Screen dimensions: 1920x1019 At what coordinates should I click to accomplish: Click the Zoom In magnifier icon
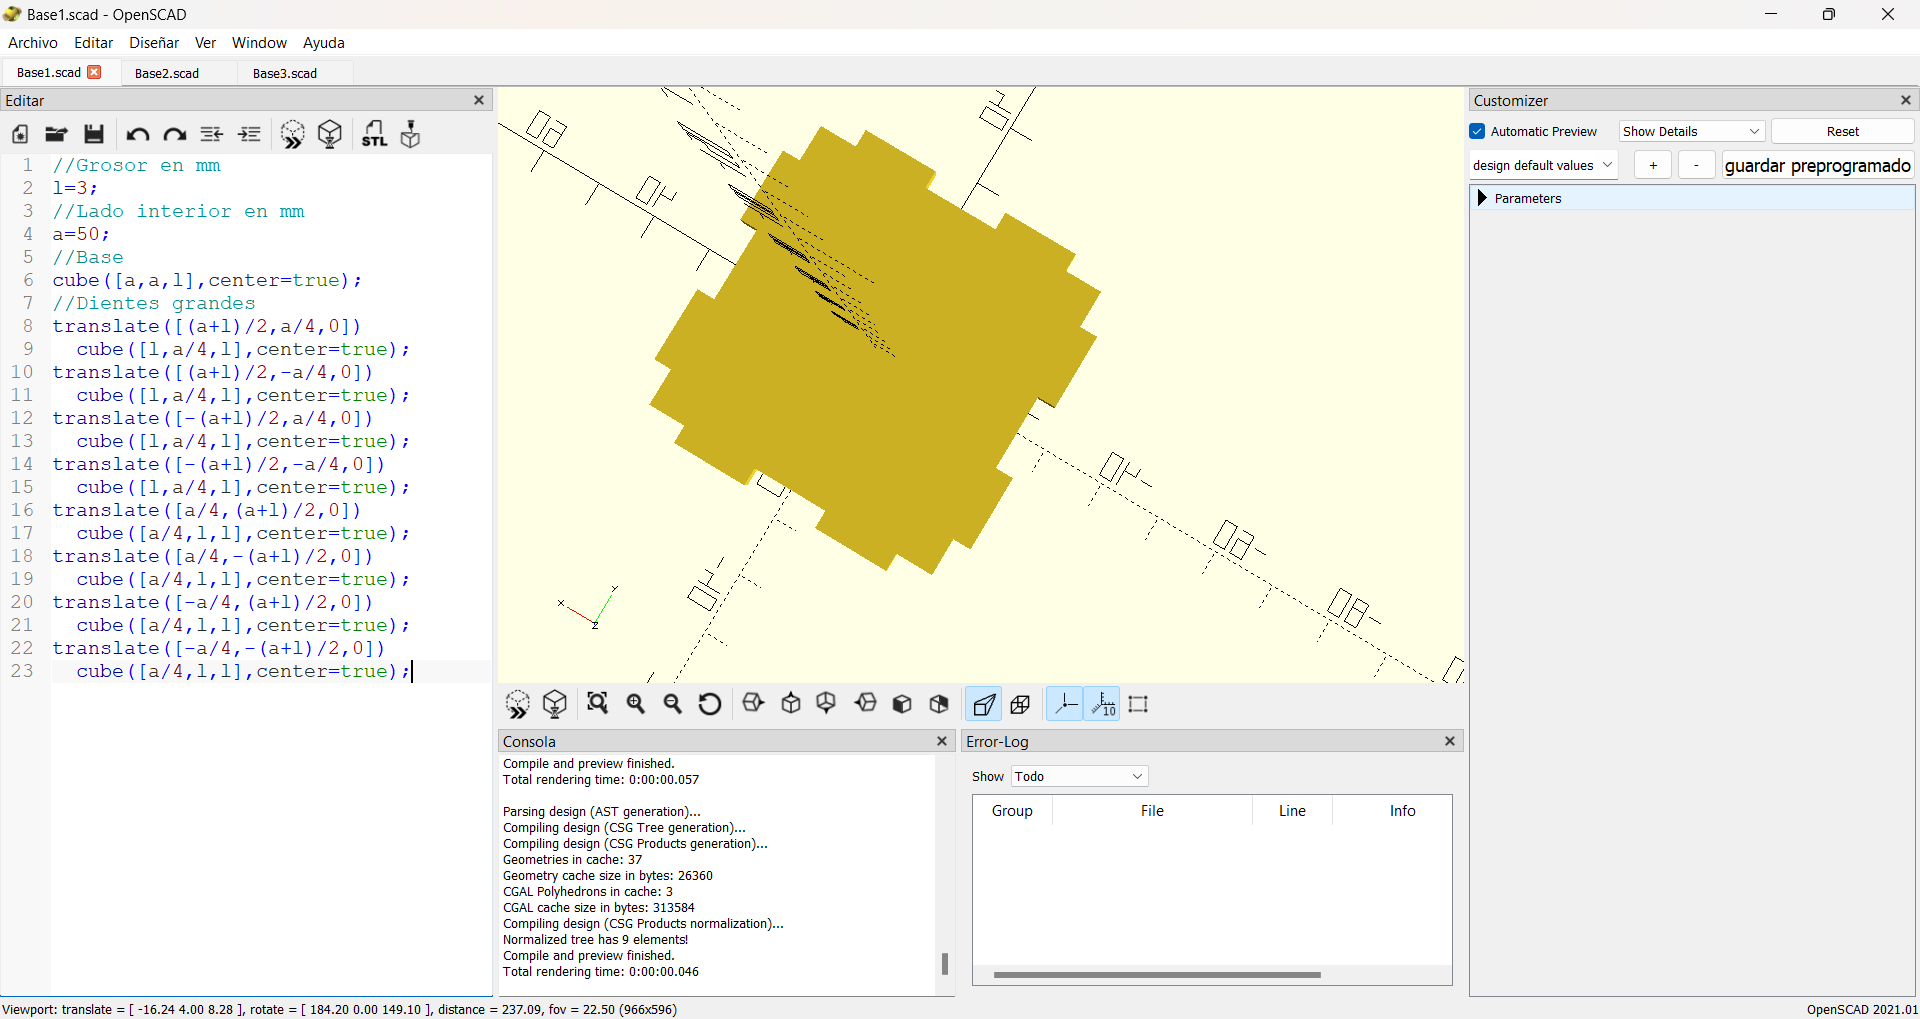click(636, 704)
